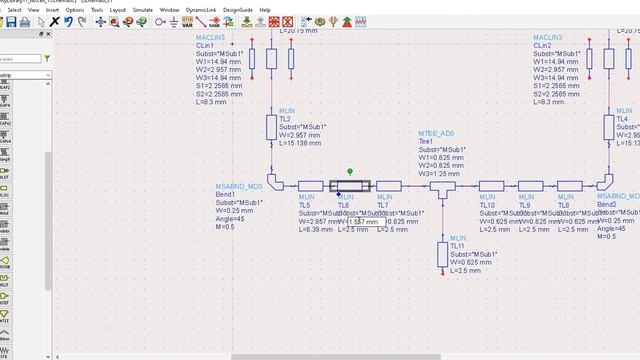This screenshot has width=640, height=360.
Task: Insert a pin with the port icon
Action: click(160, 22)
